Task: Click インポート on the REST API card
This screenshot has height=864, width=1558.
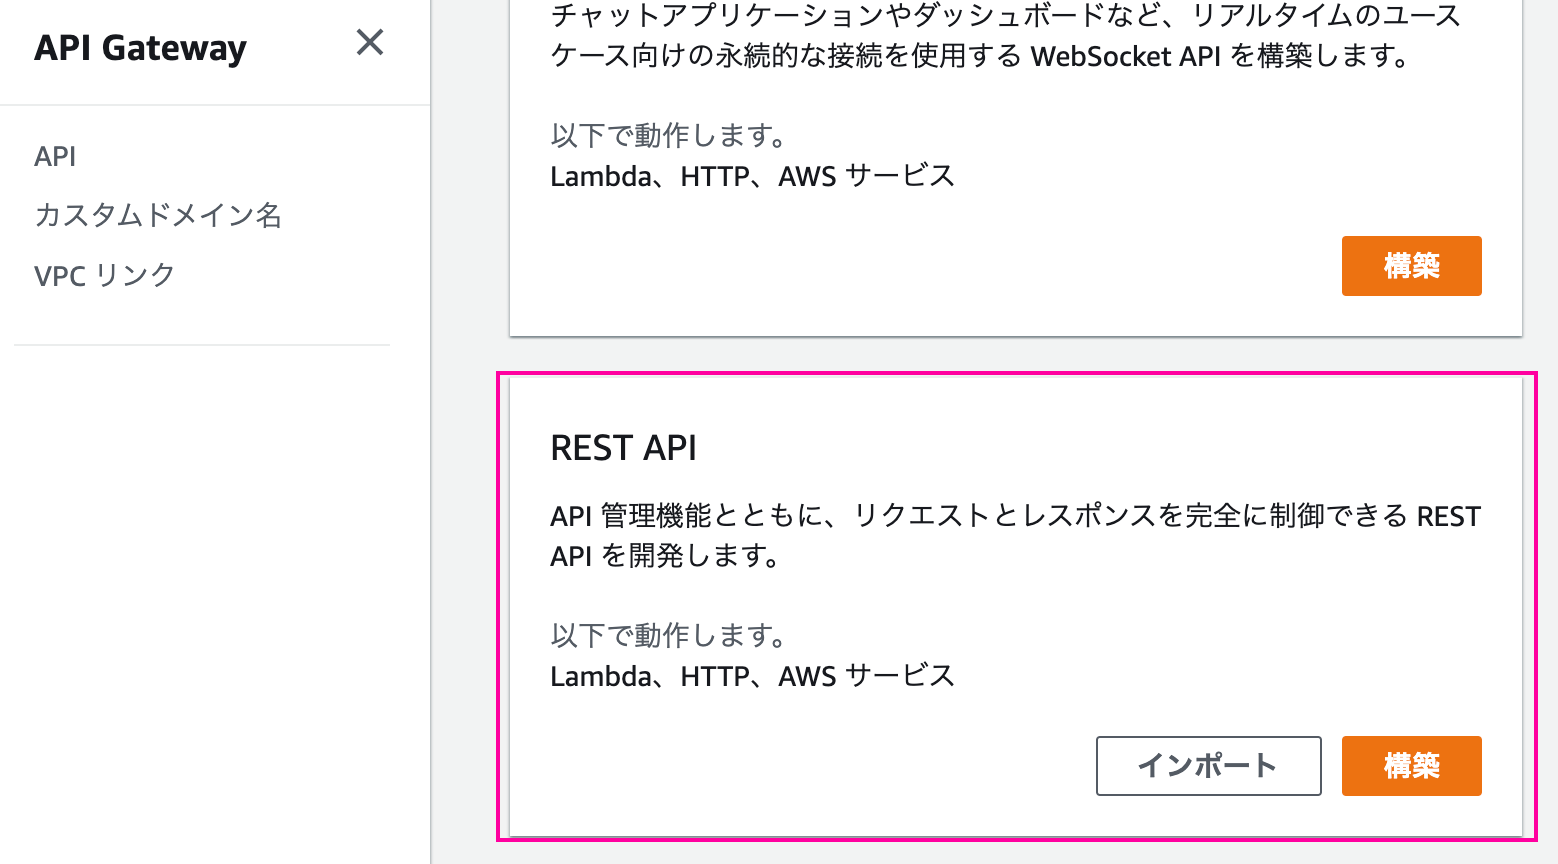Action: click(1207, 766)
